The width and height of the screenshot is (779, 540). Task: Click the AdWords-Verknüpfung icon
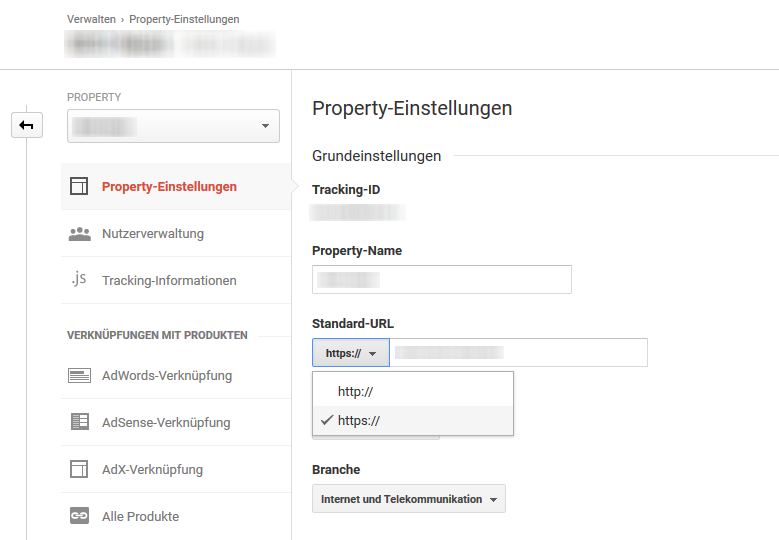(79, 376)
